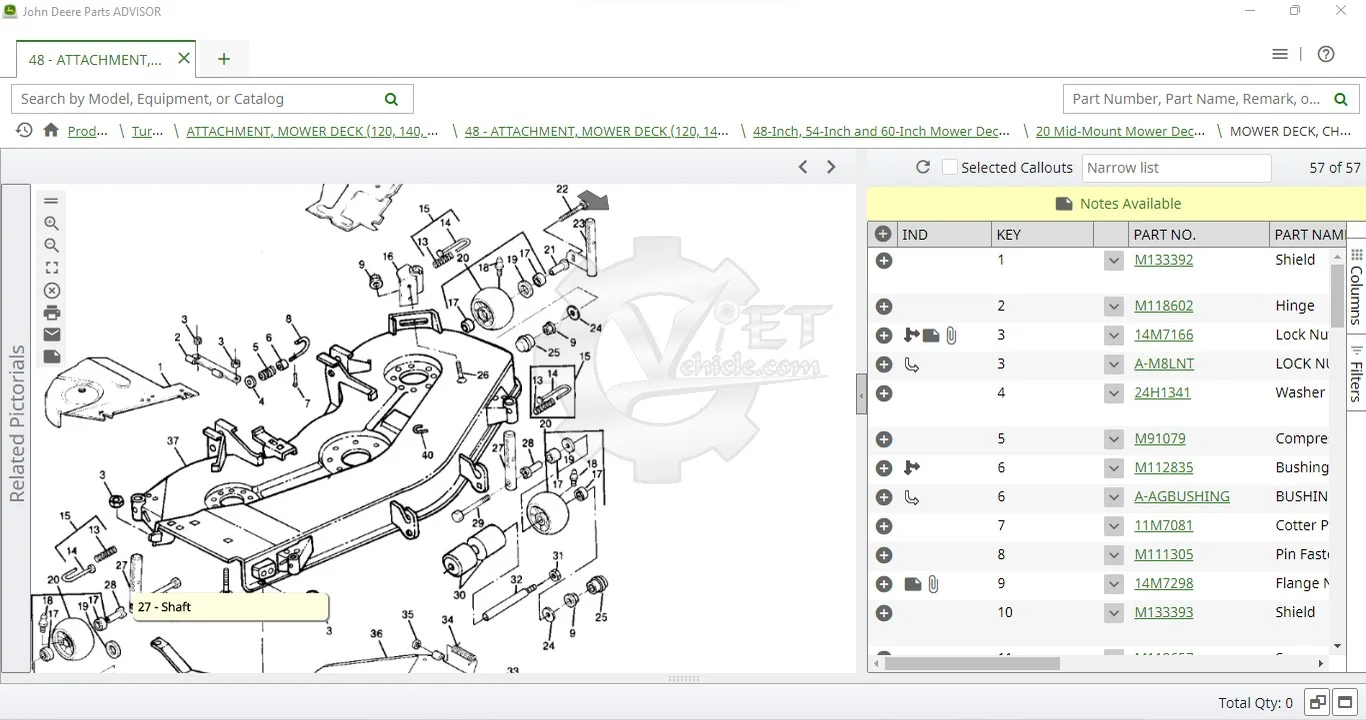Click the substitution icon for M112835
The image size is (1366, 720).
coord(911,468)
